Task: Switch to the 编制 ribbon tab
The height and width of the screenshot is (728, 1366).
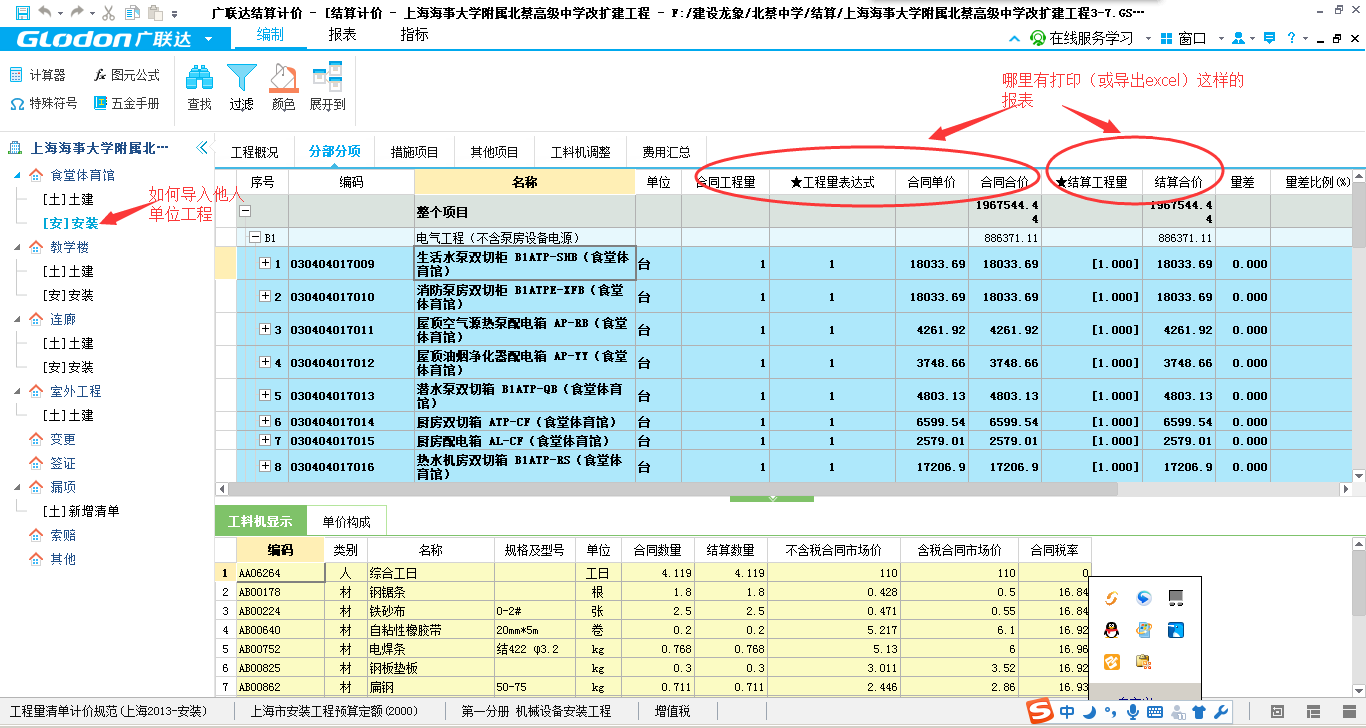Action: [x=270, y=35]
